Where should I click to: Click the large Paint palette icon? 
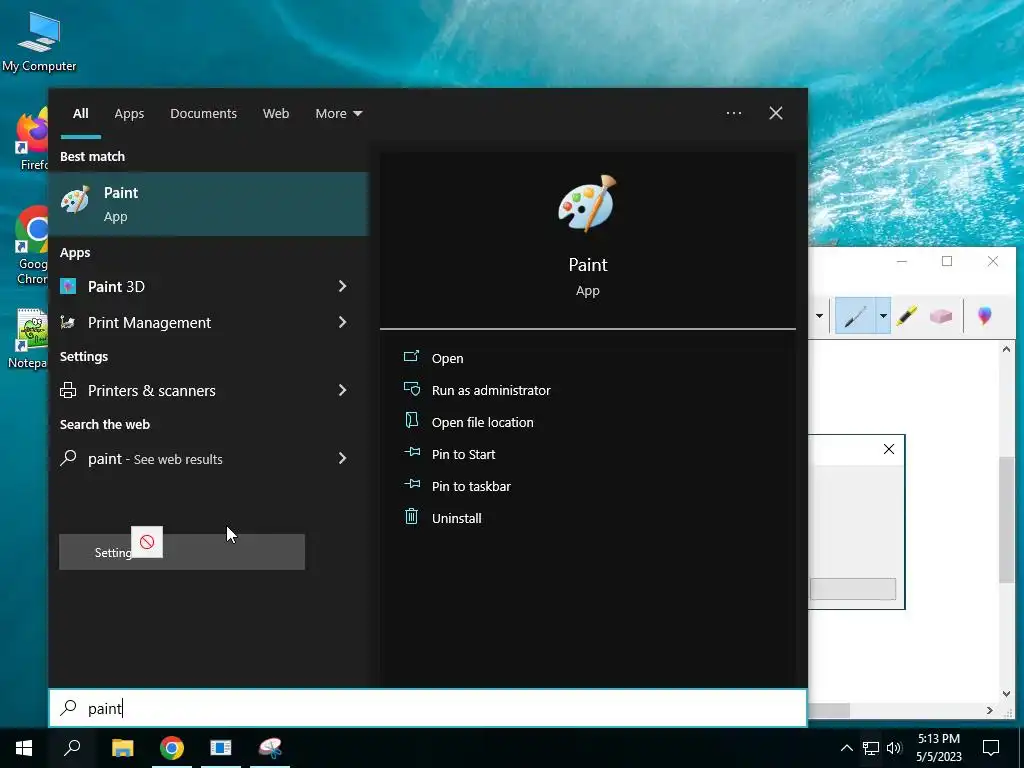coord(587,203)
